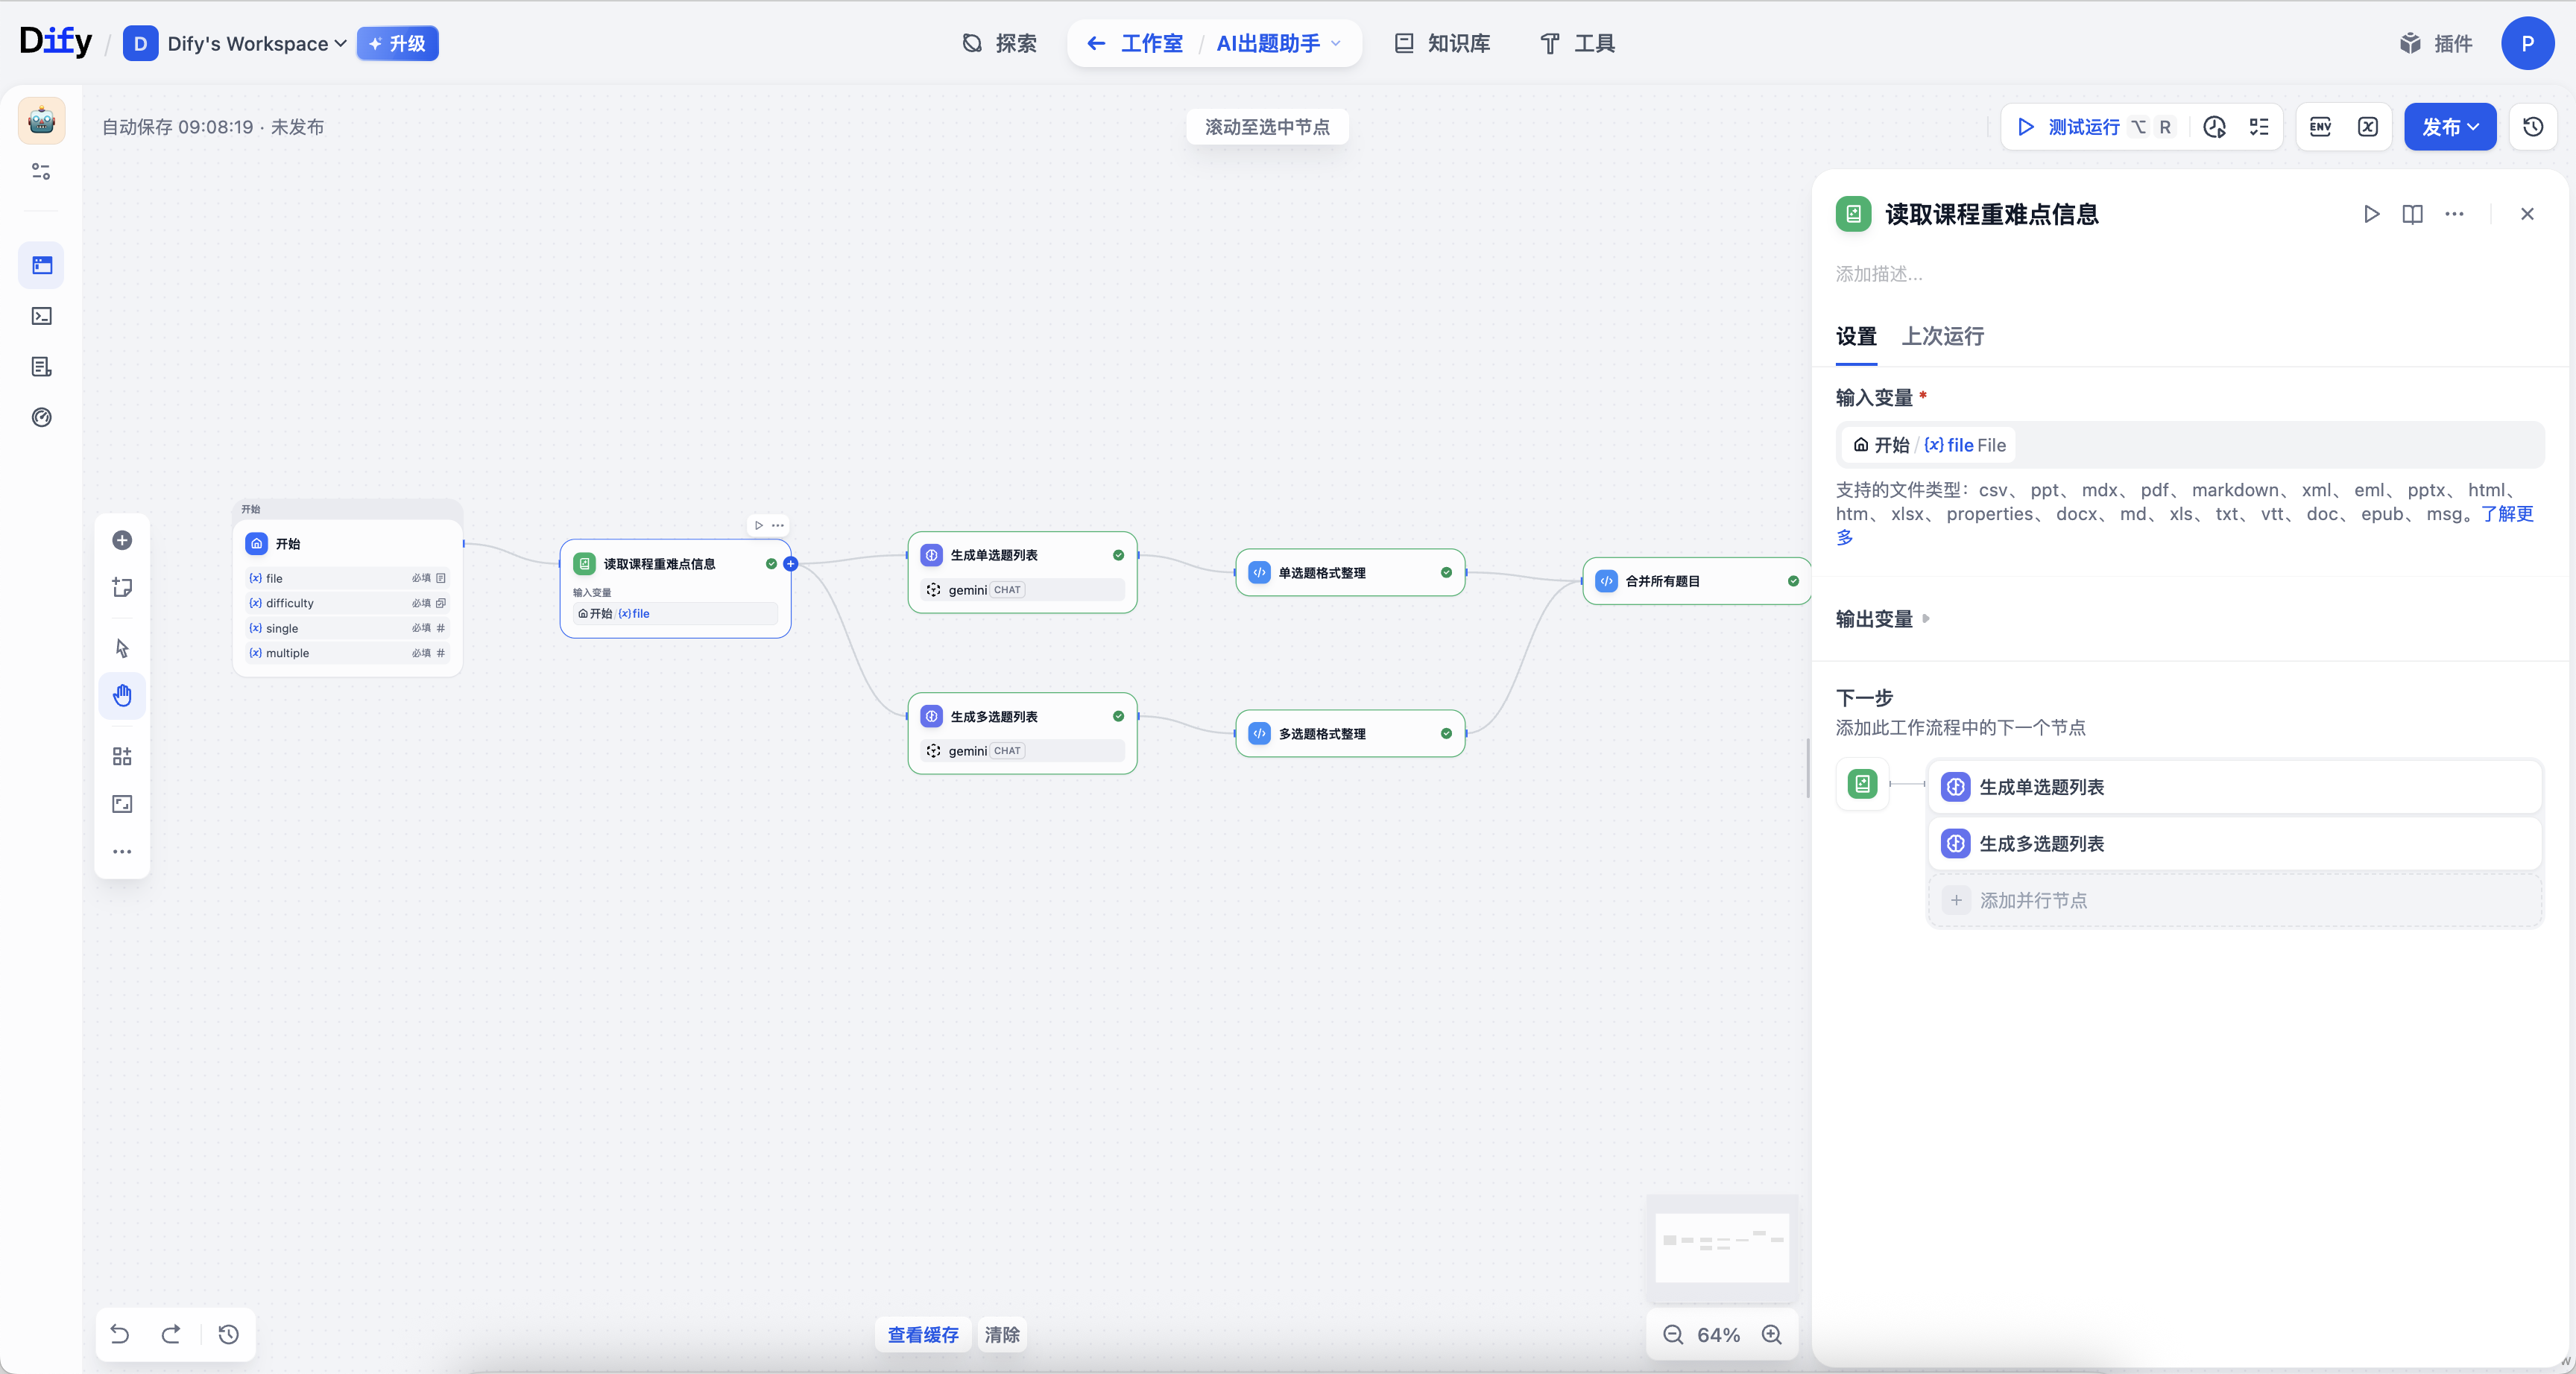Click the add node plus icon
2576x1374 pixels.
(x=122, y=540)
